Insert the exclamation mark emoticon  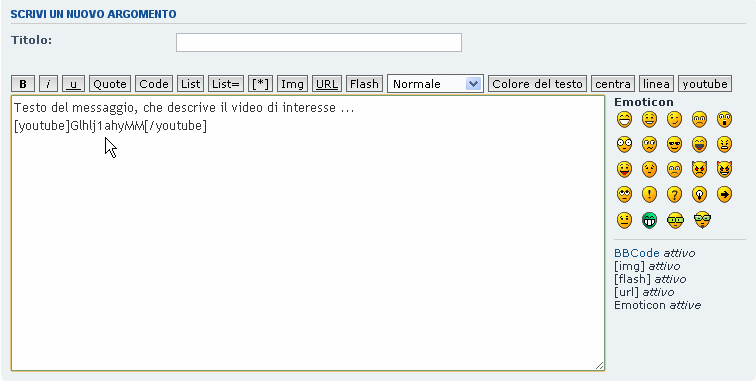coord(649,194)
